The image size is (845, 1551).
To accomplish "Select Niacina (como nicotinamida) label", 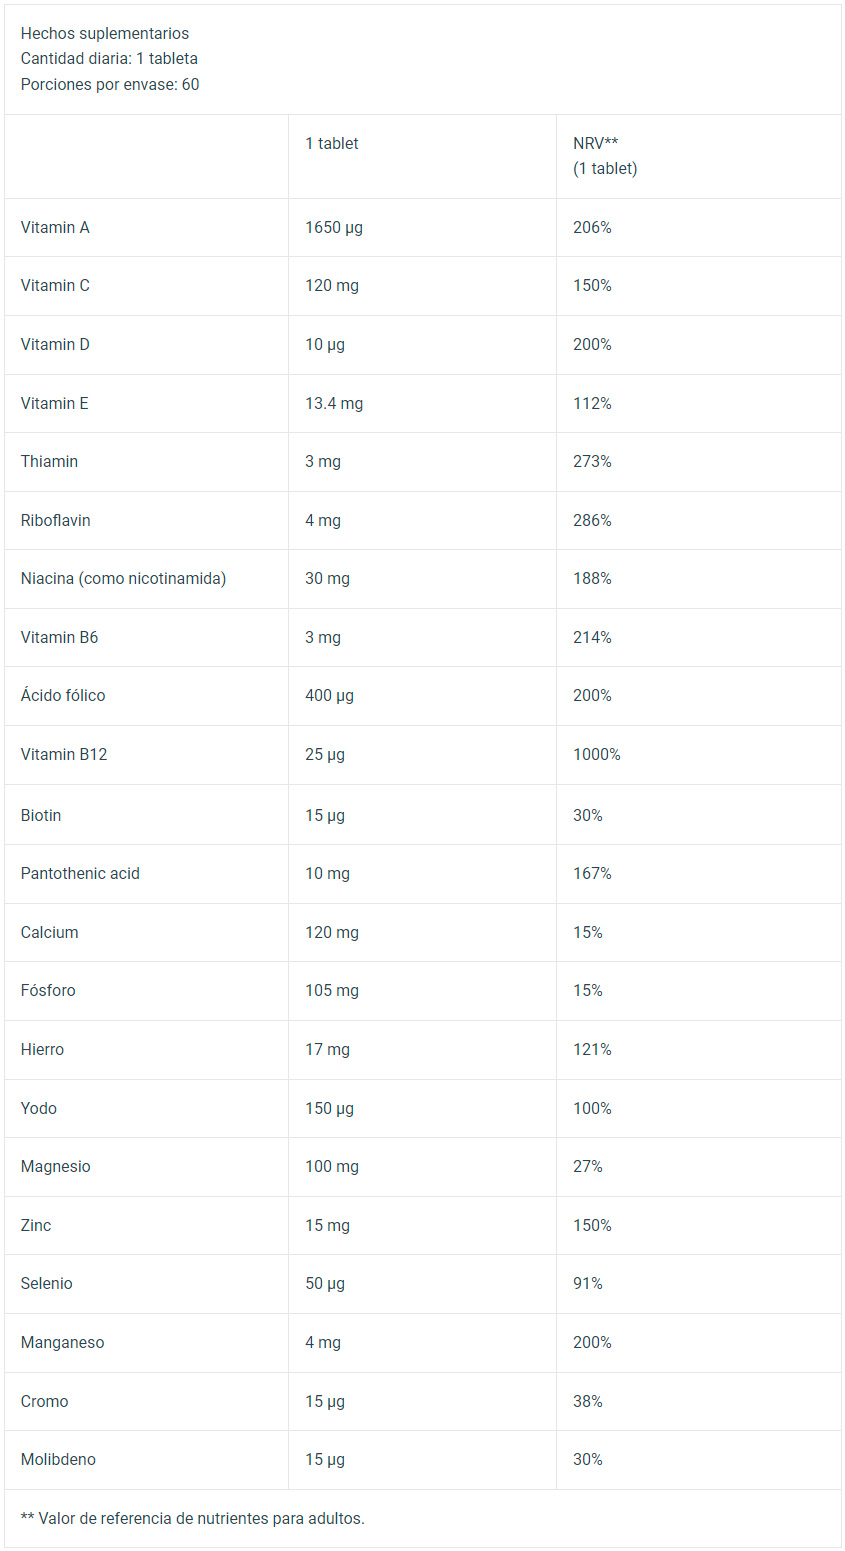I will point(123,578).
